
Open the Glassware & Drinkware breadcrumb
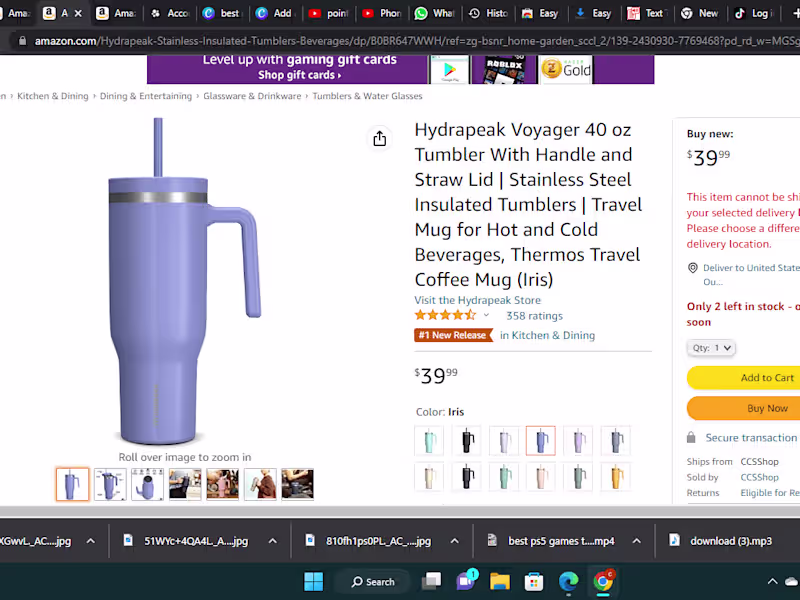pyautogui.click(x=252, y=96)
